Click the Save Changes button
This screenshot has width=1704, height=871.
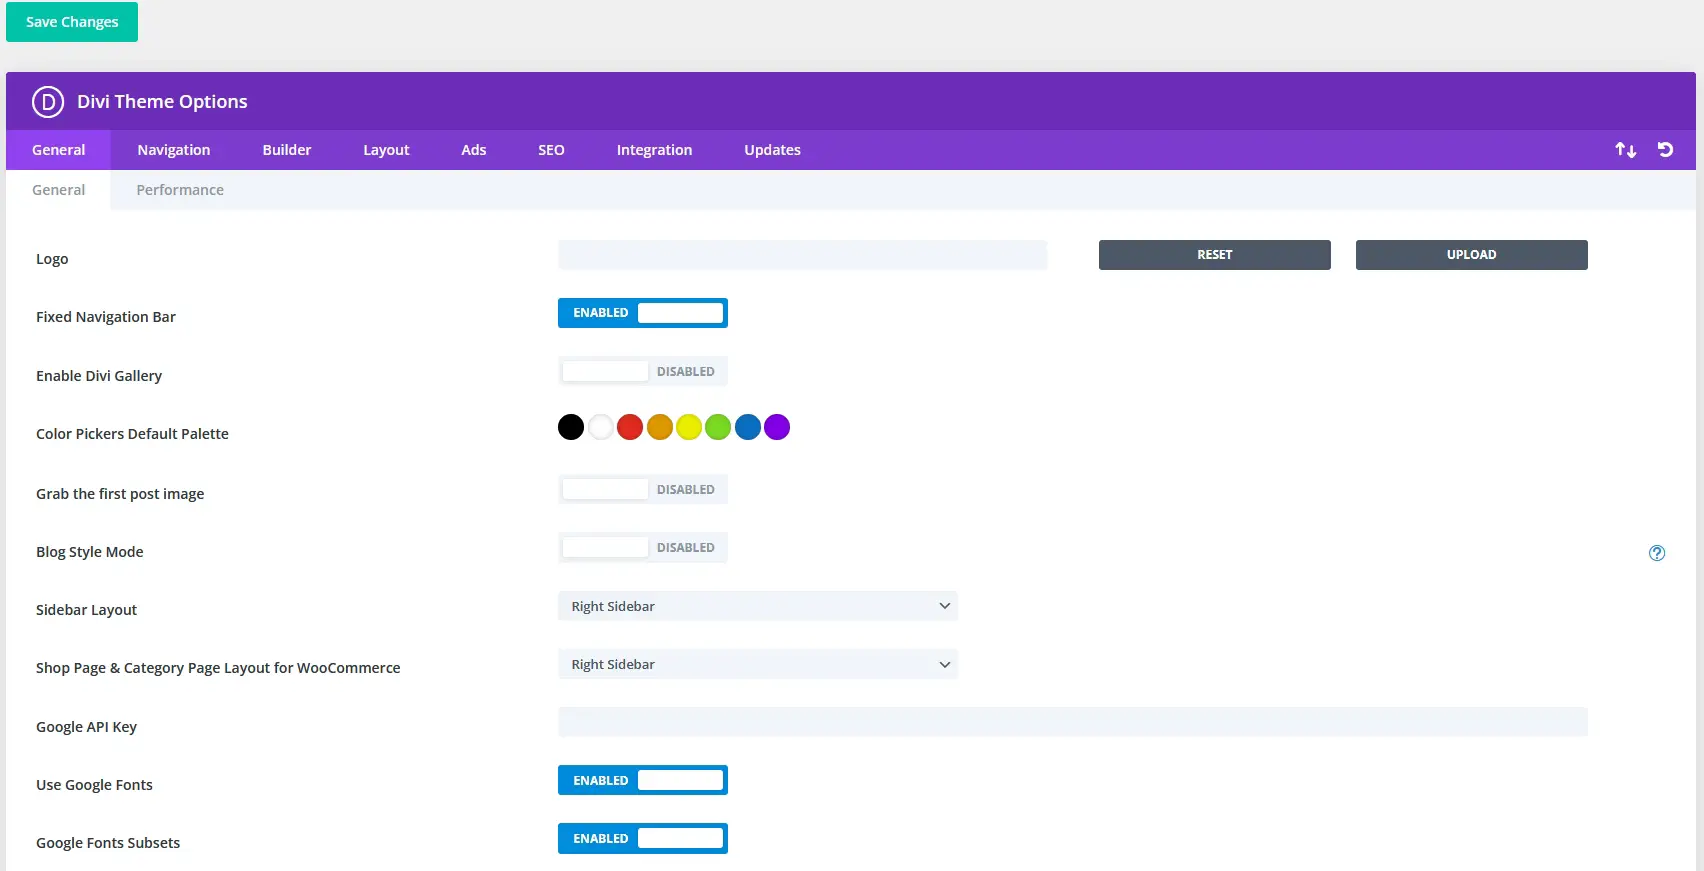[x=72, y=22]
